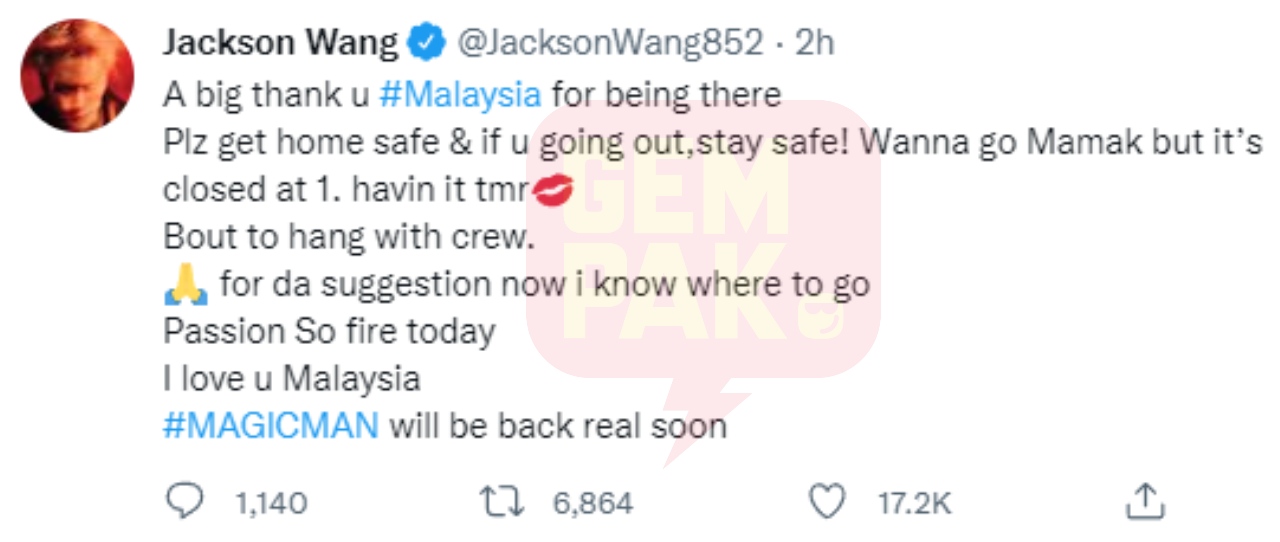Open the Jackson Wang display name link
The image size is (1280, 542).
point(281,43)
